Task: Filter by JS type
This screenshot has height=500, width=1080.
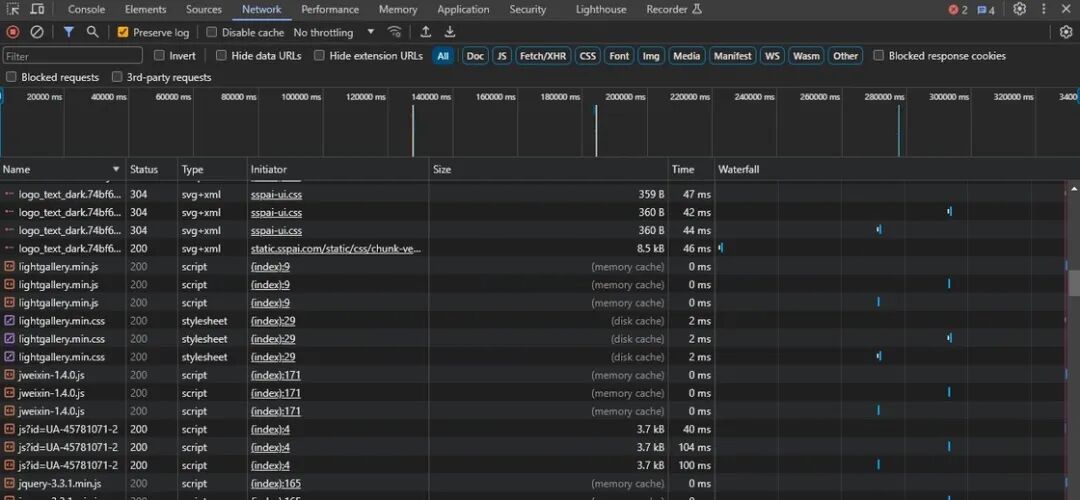Action: 502,56
